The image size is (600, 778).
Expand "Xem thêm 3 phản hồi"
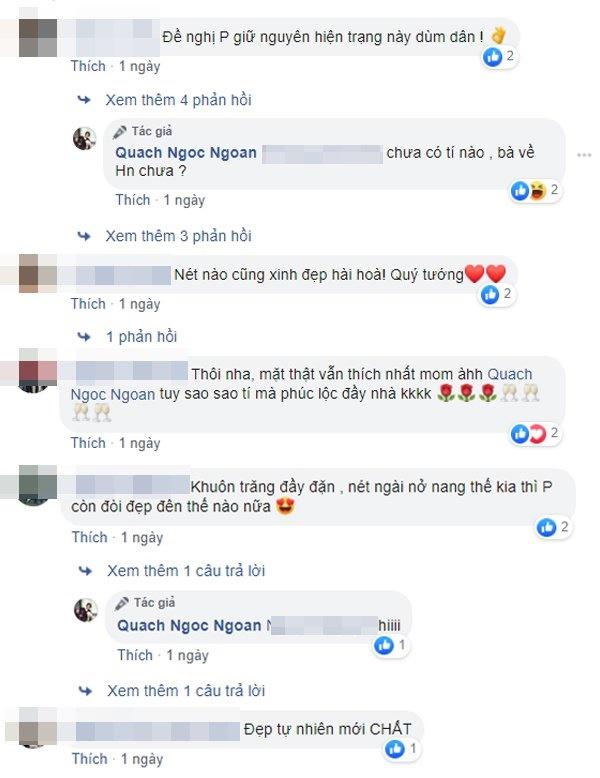(x=178, y=236)
